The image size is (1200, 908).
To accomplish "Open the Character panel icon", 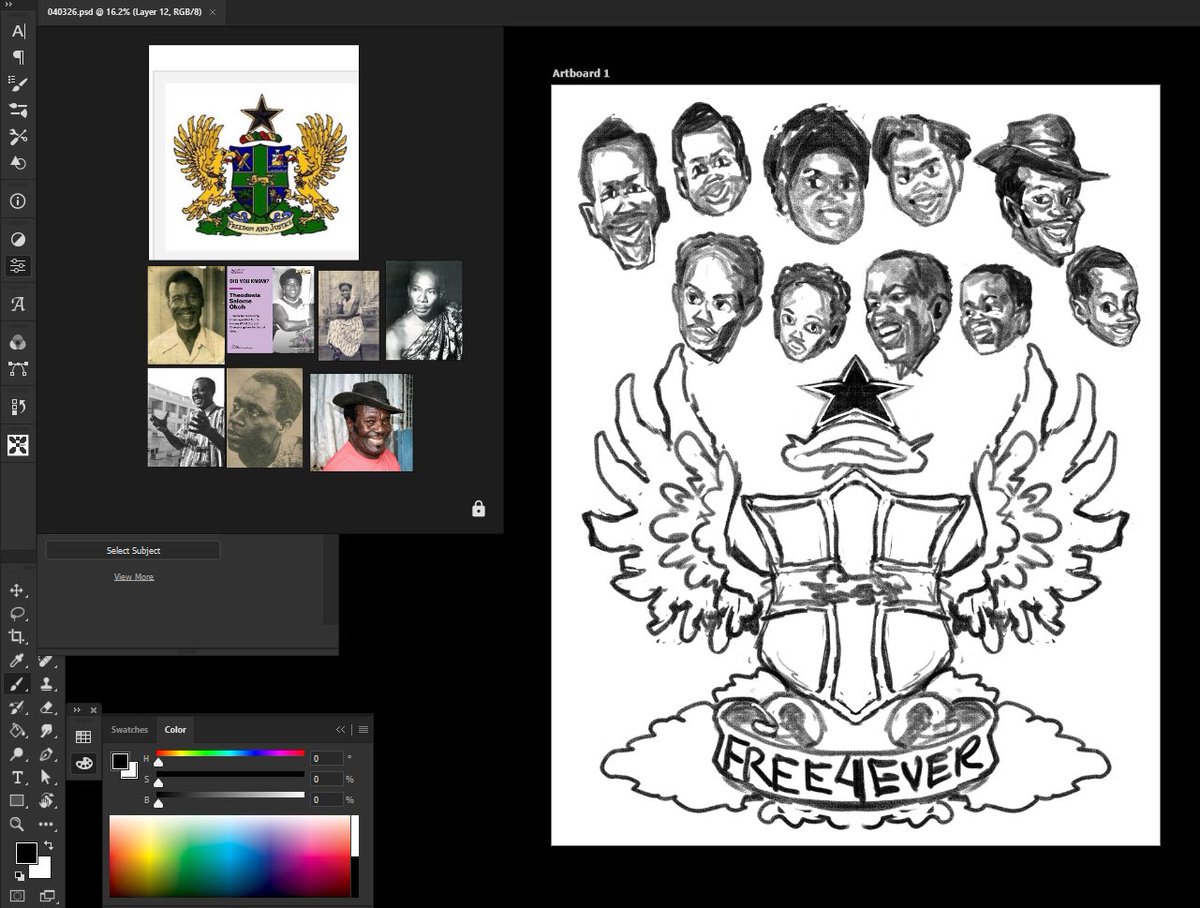I will [x=18, y=31].
